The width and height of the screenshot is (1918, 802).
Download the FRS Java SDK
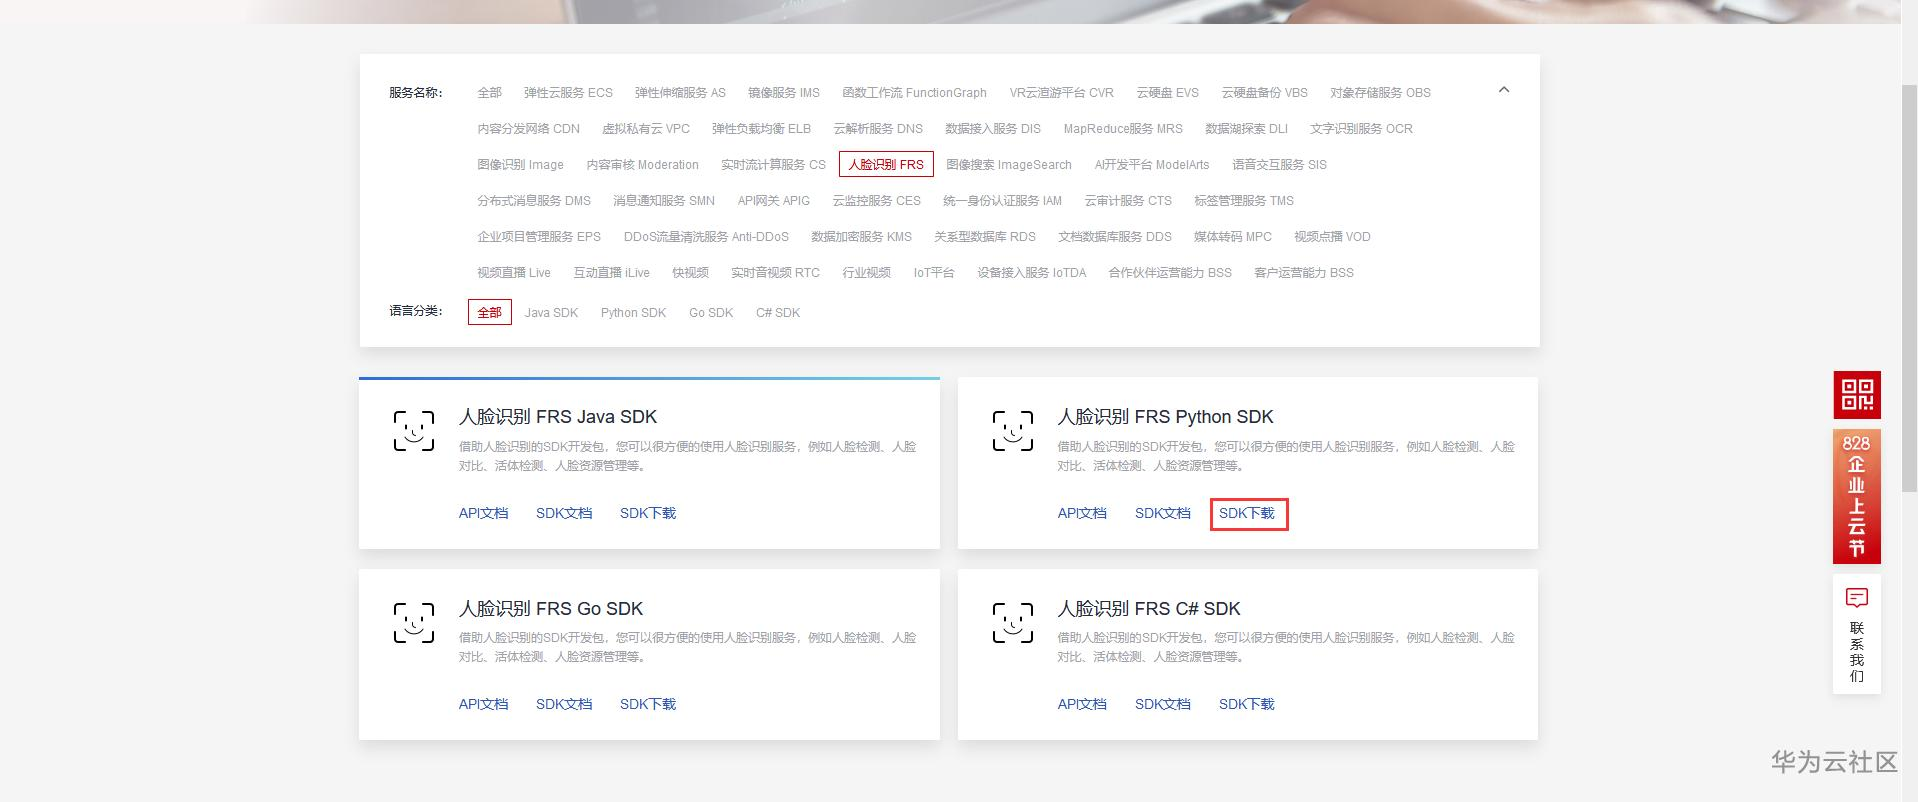coord(648,513)
